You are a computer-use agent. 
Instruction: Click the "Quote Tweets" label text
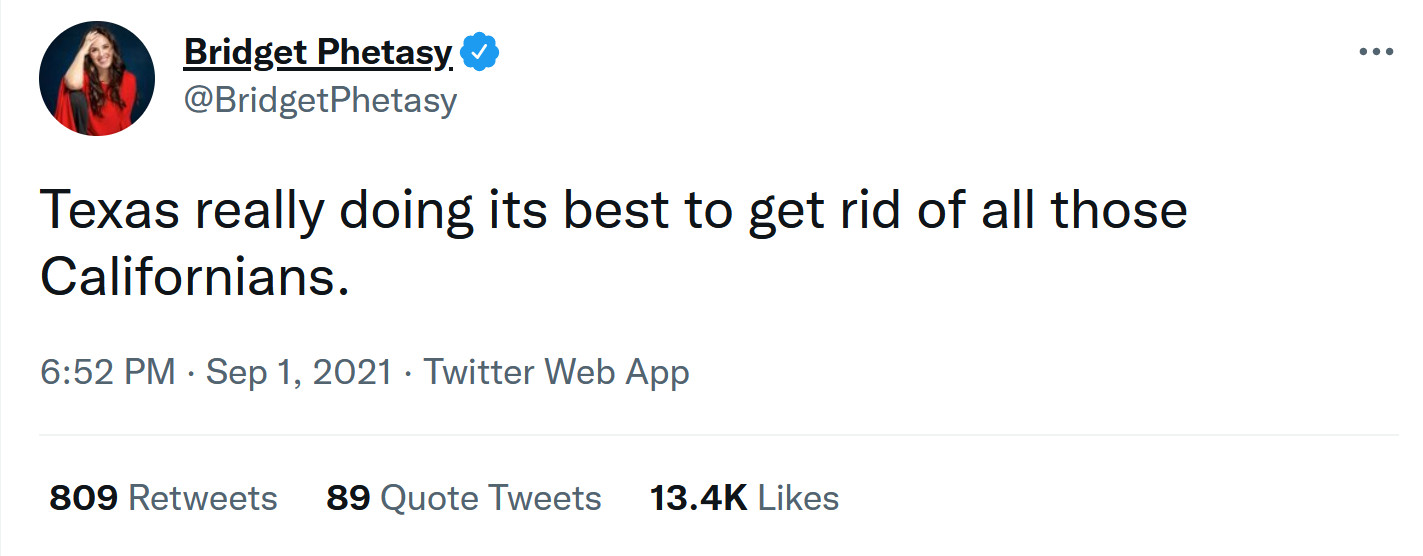coord(492,497)
